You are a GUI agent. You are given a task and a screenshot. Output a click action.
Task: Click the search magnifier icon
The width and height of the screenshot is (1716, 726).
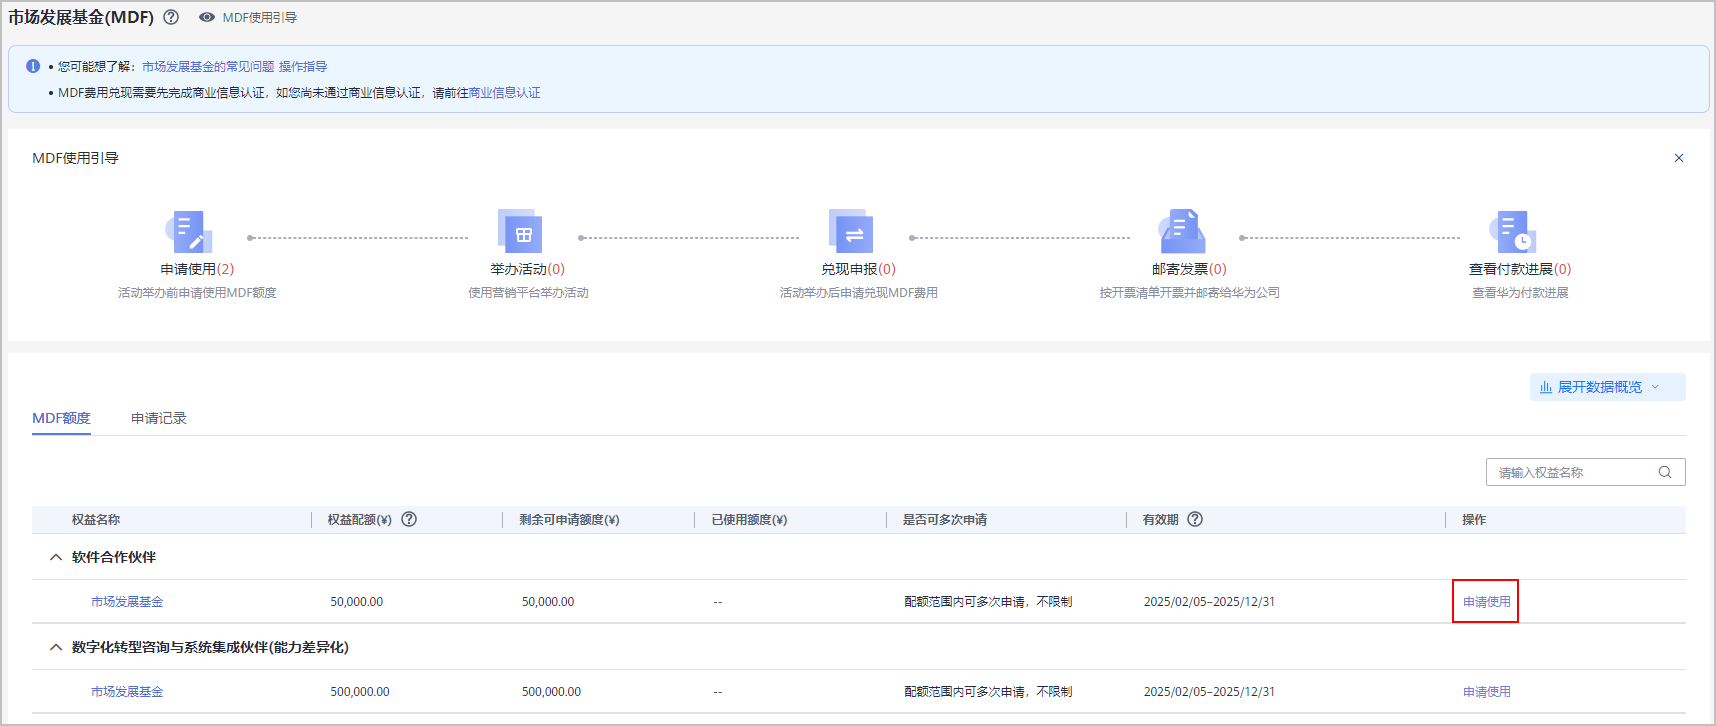click(x=1665, y=472)
